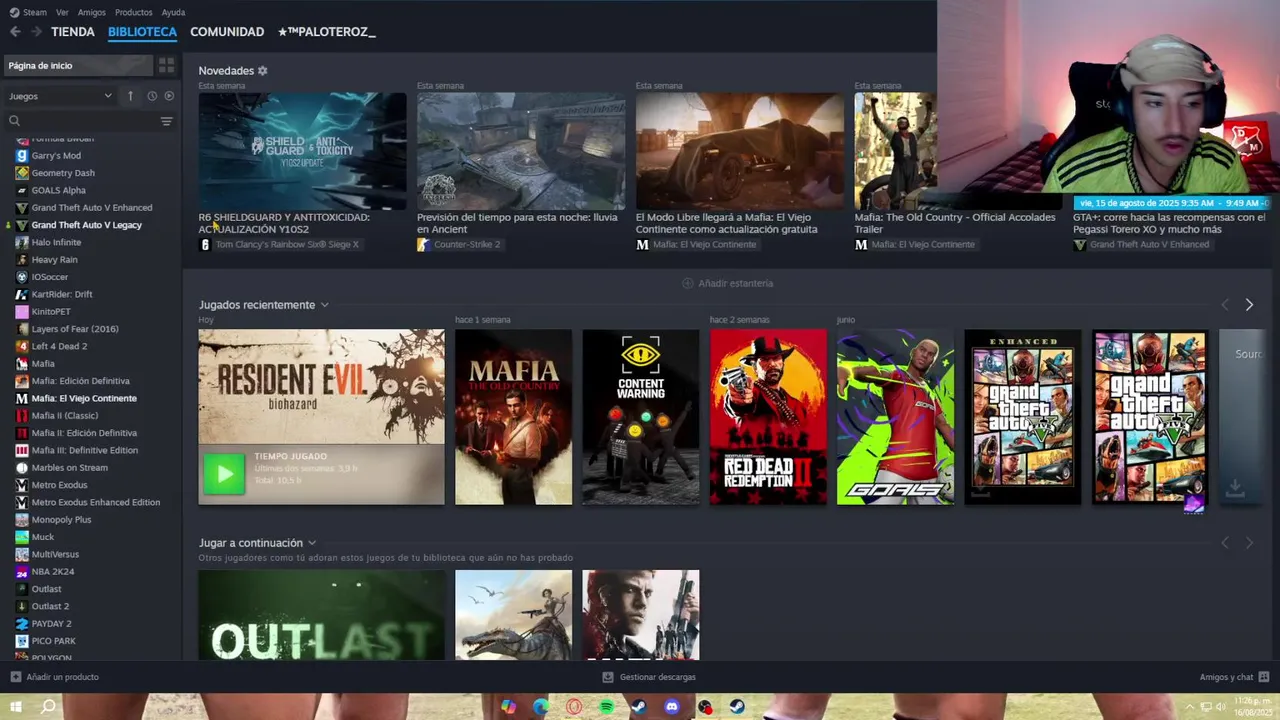Open the grid collections view icon
Viewport: 1280px width, 720px height.
pos(166,65)
